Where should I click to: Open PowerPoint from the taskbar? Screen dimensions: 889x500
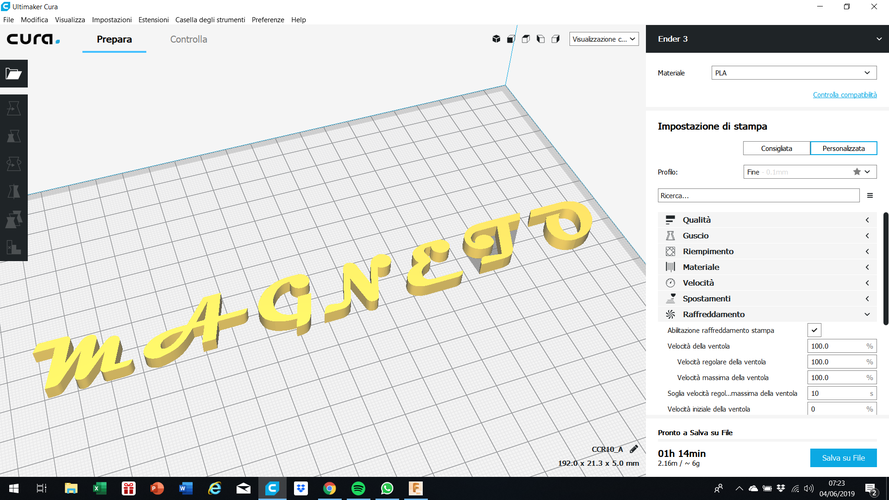tap(157, 488)
